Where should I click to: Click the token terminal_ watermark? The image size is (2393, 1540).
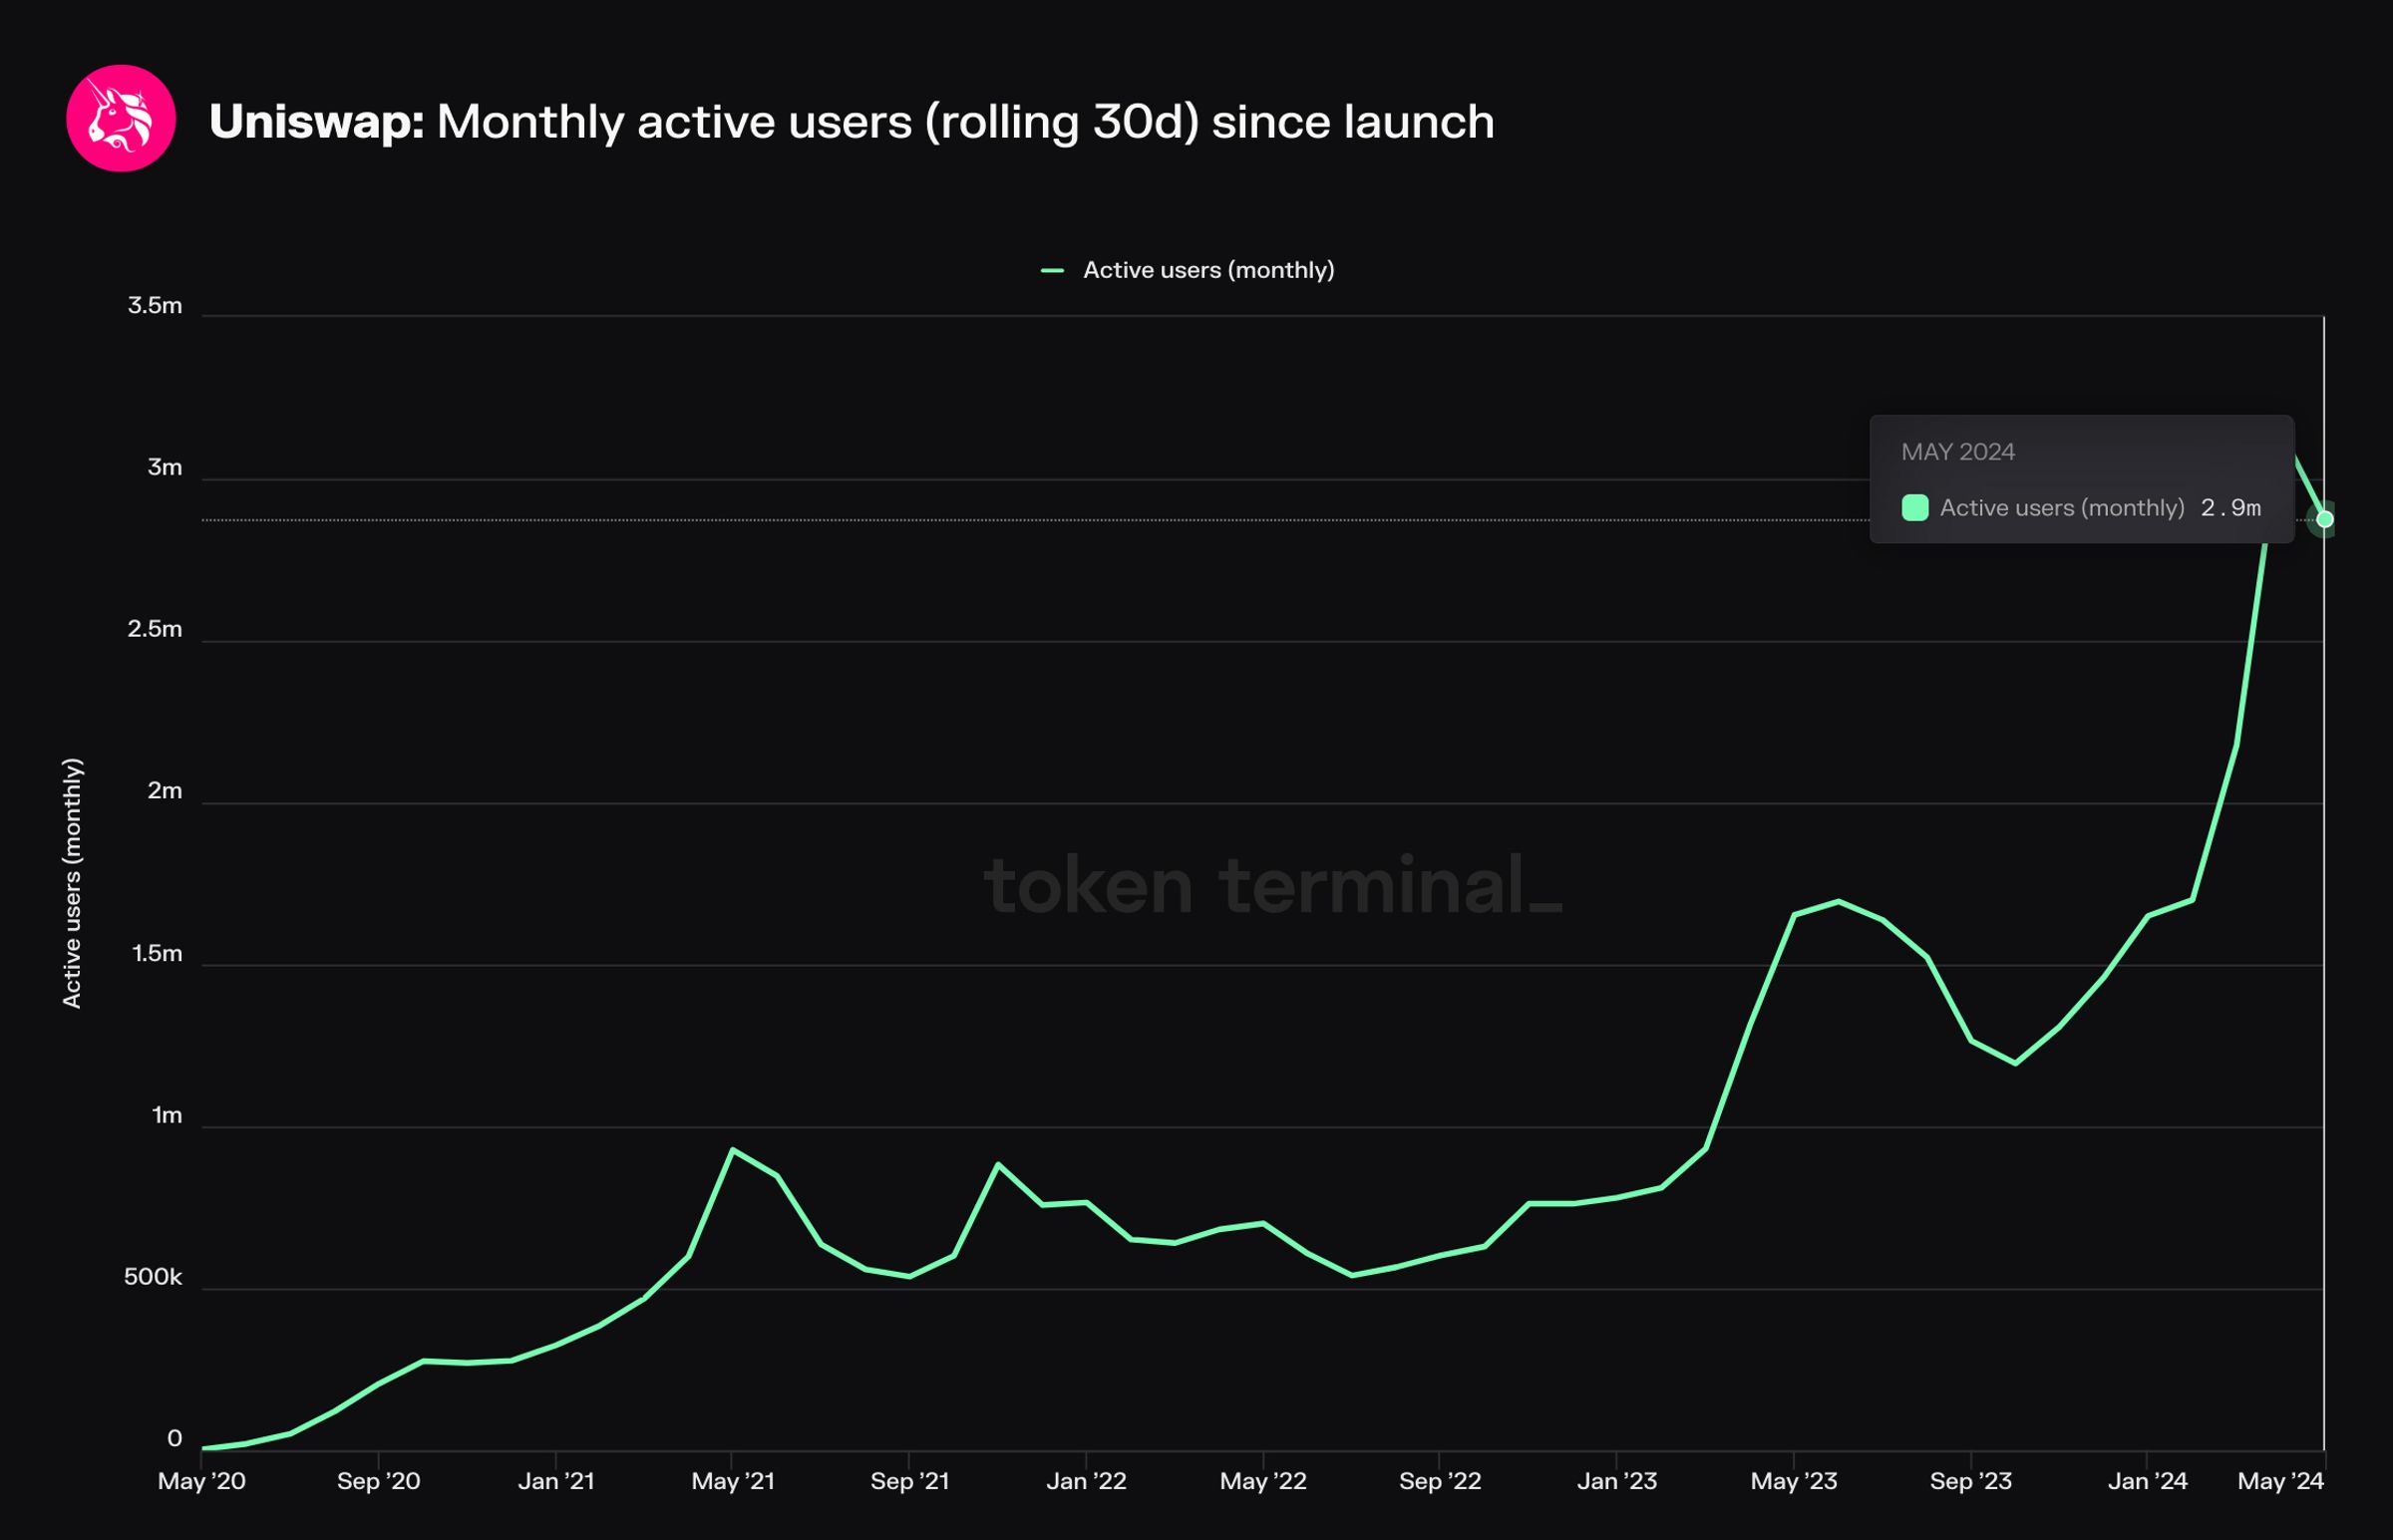1272,886
